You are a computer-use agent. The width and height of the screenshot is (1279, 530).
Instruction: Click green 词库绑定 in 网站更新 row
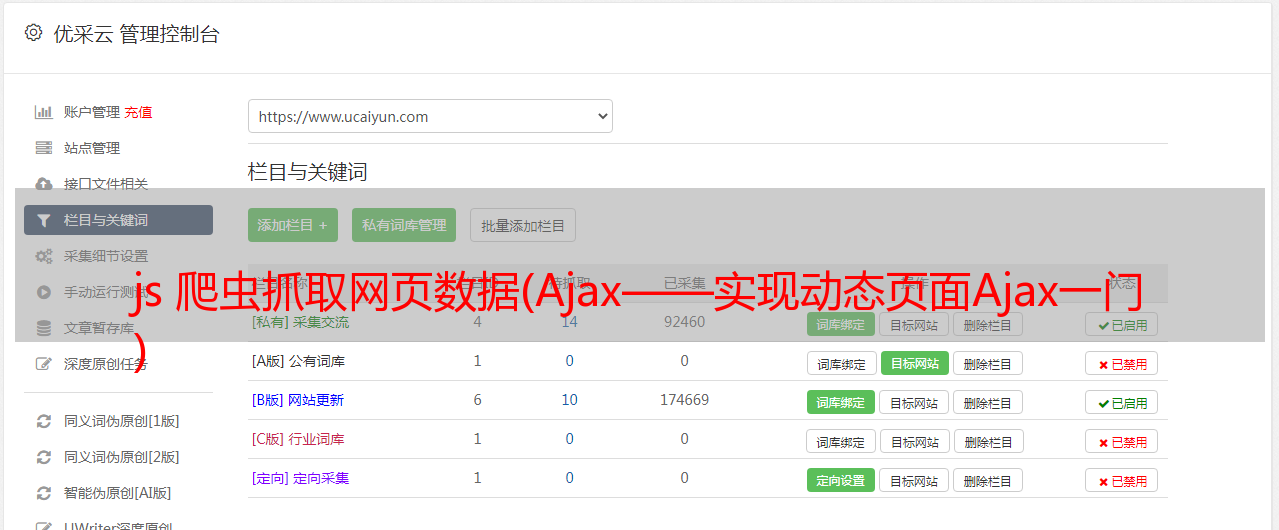point(841,402)
